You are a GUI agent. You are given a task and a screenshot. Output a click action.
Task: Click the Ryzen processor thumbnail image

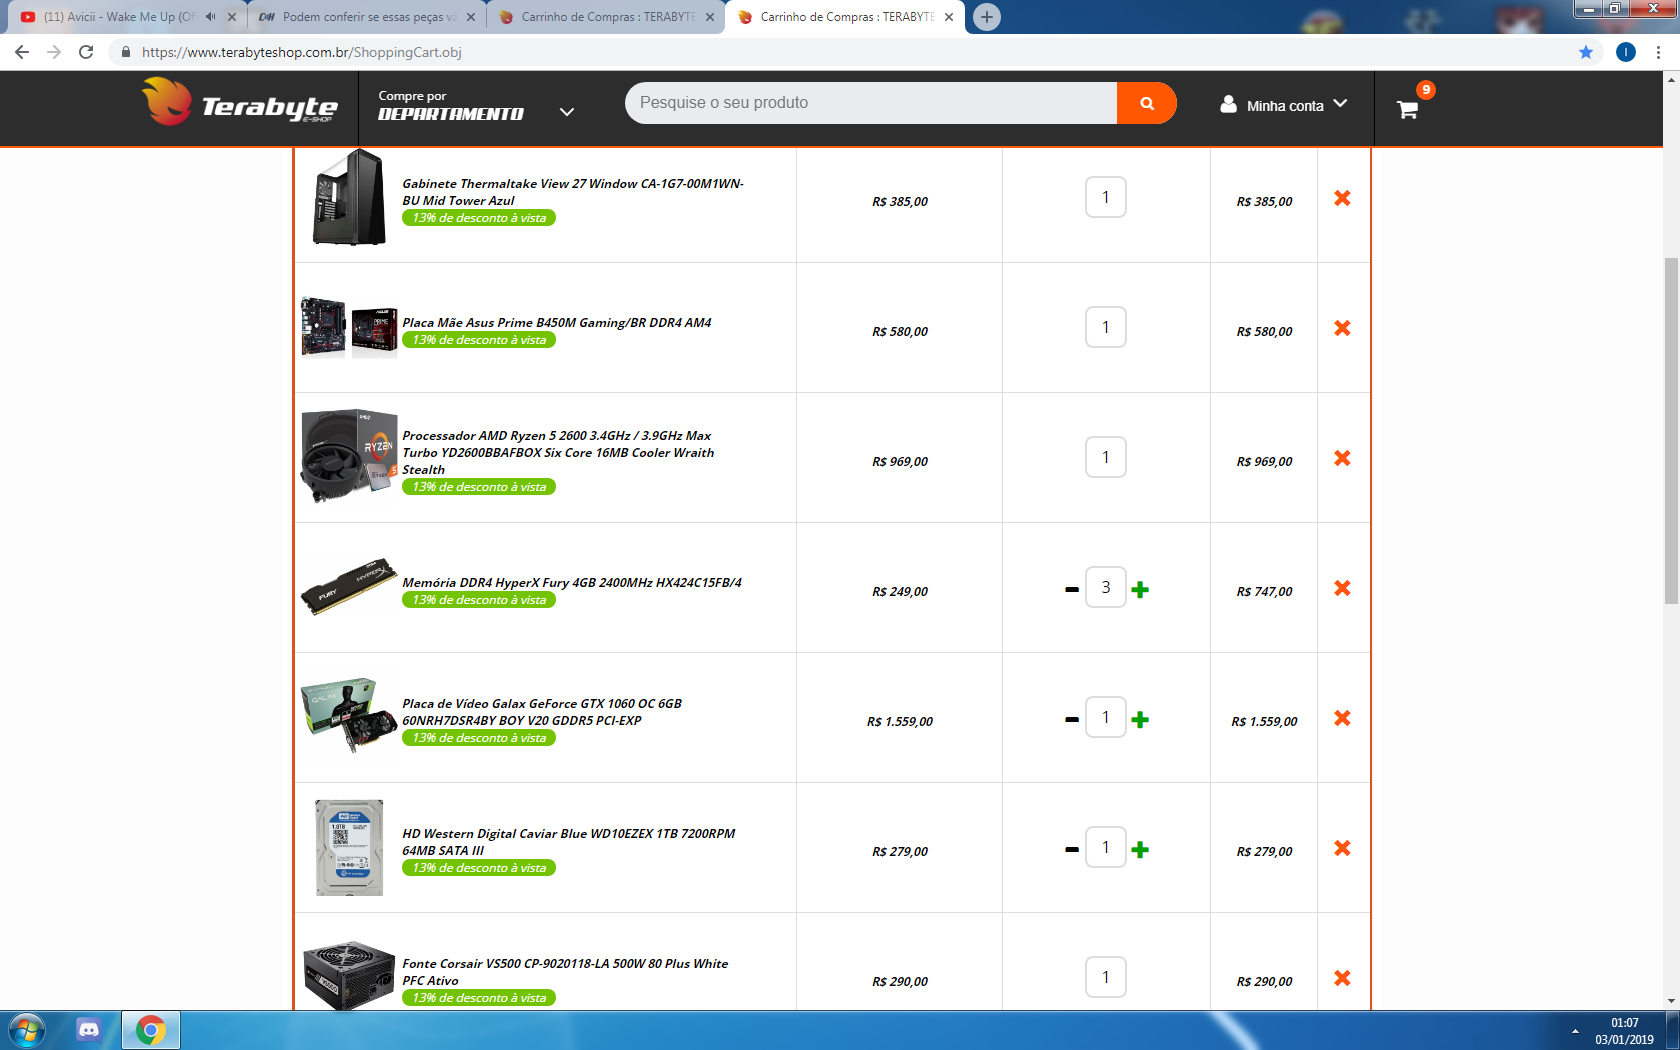point(349,456)
